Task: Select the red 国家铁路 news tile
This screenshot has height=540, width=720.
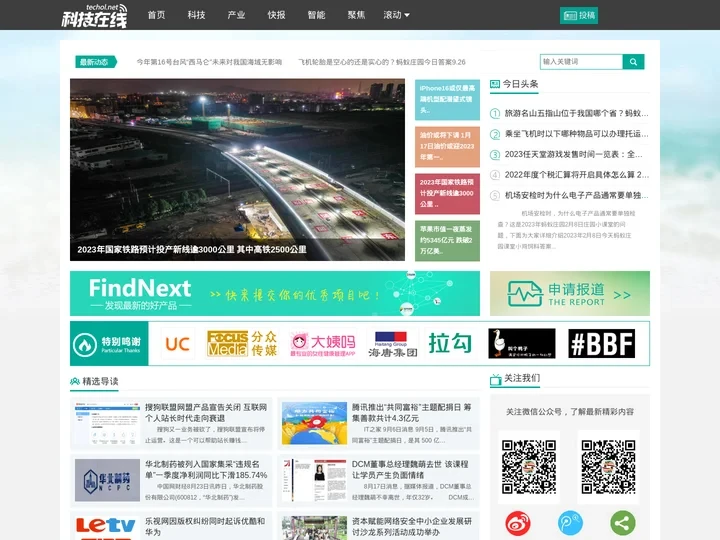Action: click(x=447, y=193)
